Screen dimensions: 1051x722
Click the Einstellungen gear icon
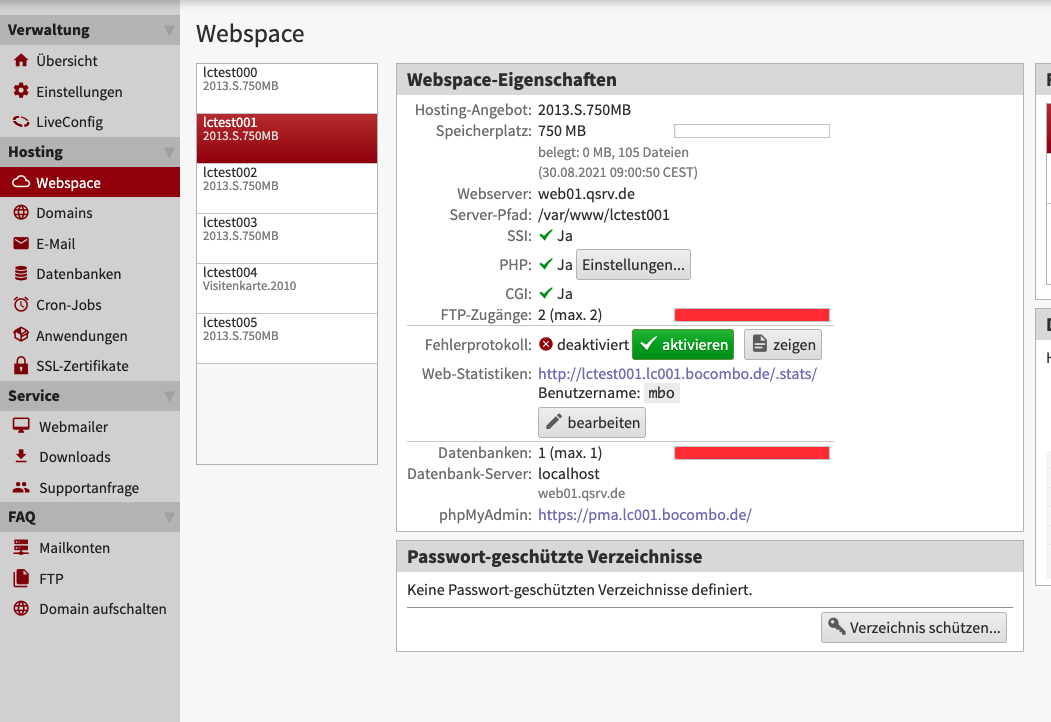20,89
